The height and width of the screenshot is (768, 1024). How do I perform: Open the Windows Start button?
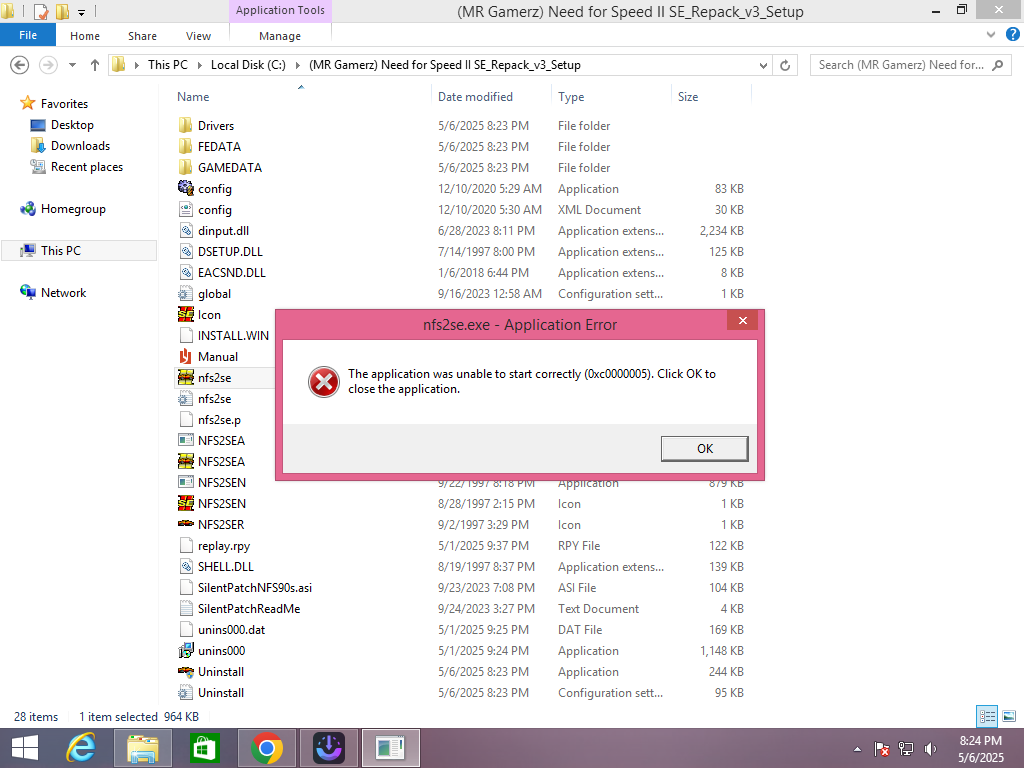click(x=25, y=748)
